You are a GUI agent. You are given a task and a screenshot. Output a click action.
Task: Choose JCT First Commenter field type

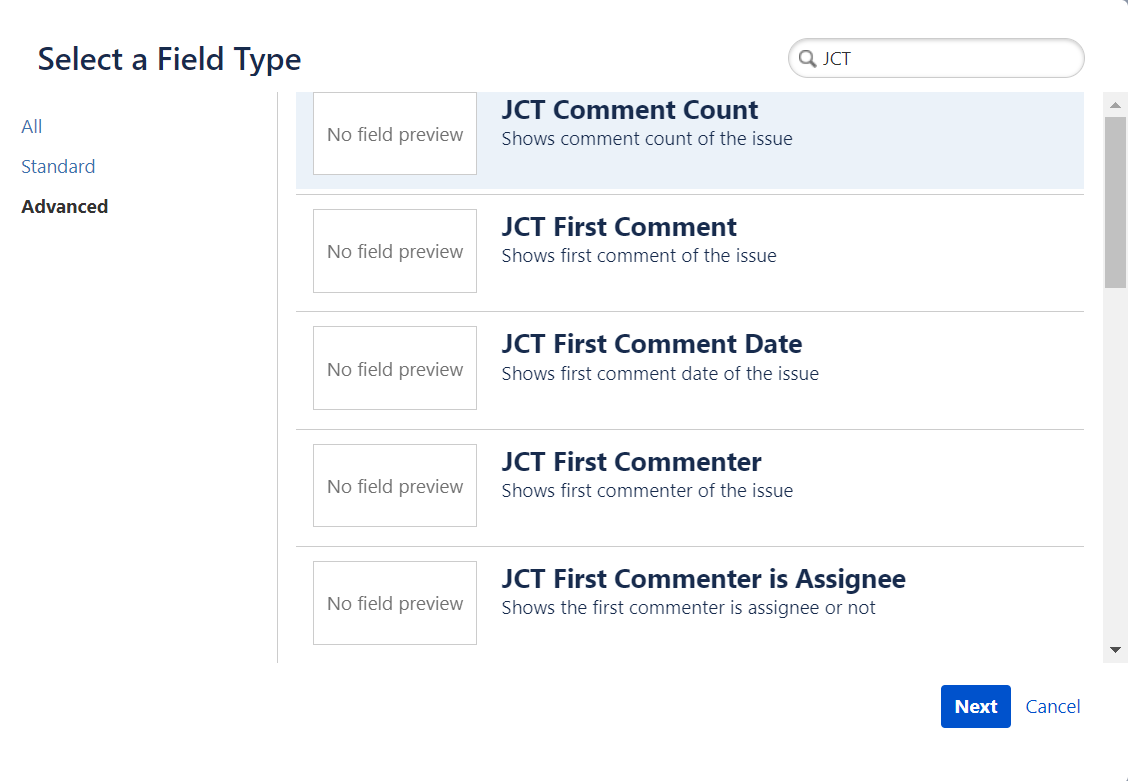[631, 462]
